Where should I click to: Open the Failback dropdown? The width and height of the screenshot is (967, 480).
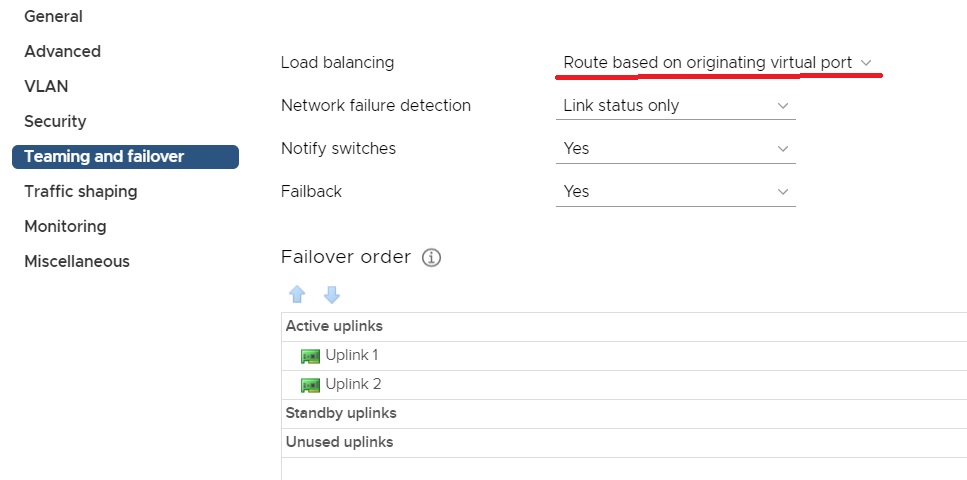[676, 192]
